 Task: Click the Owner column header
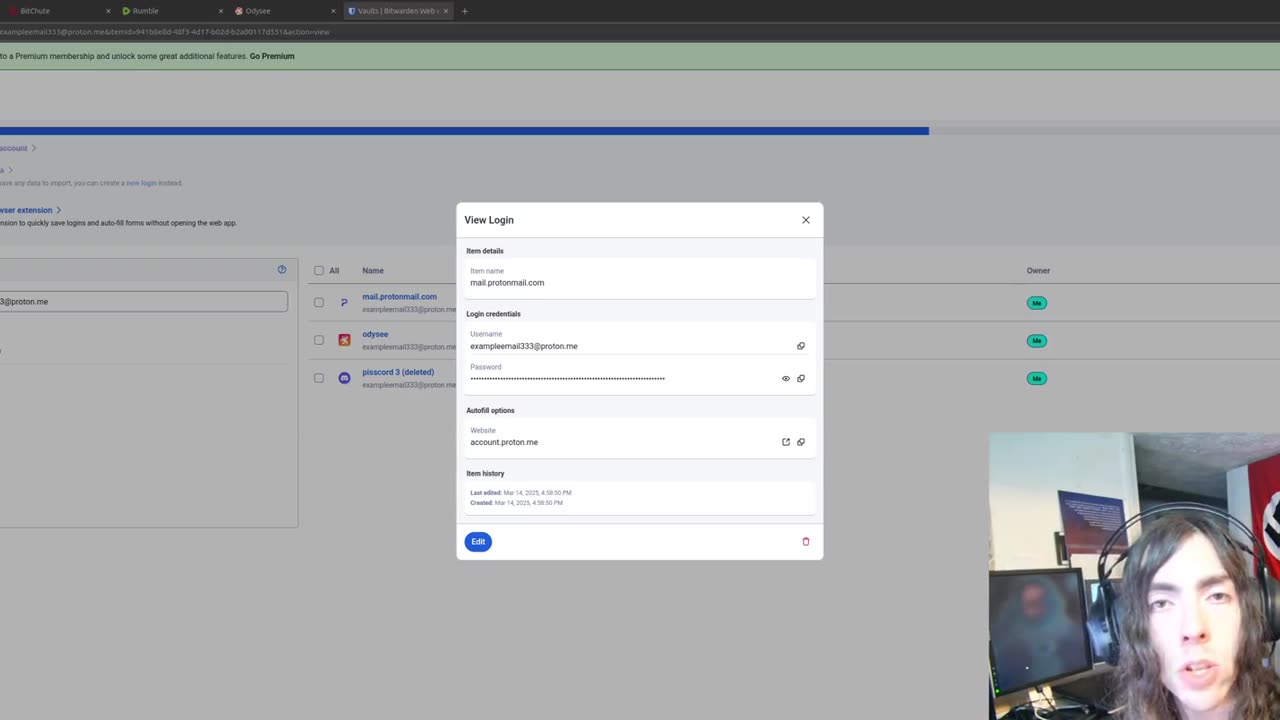(x=1038, y=270)
